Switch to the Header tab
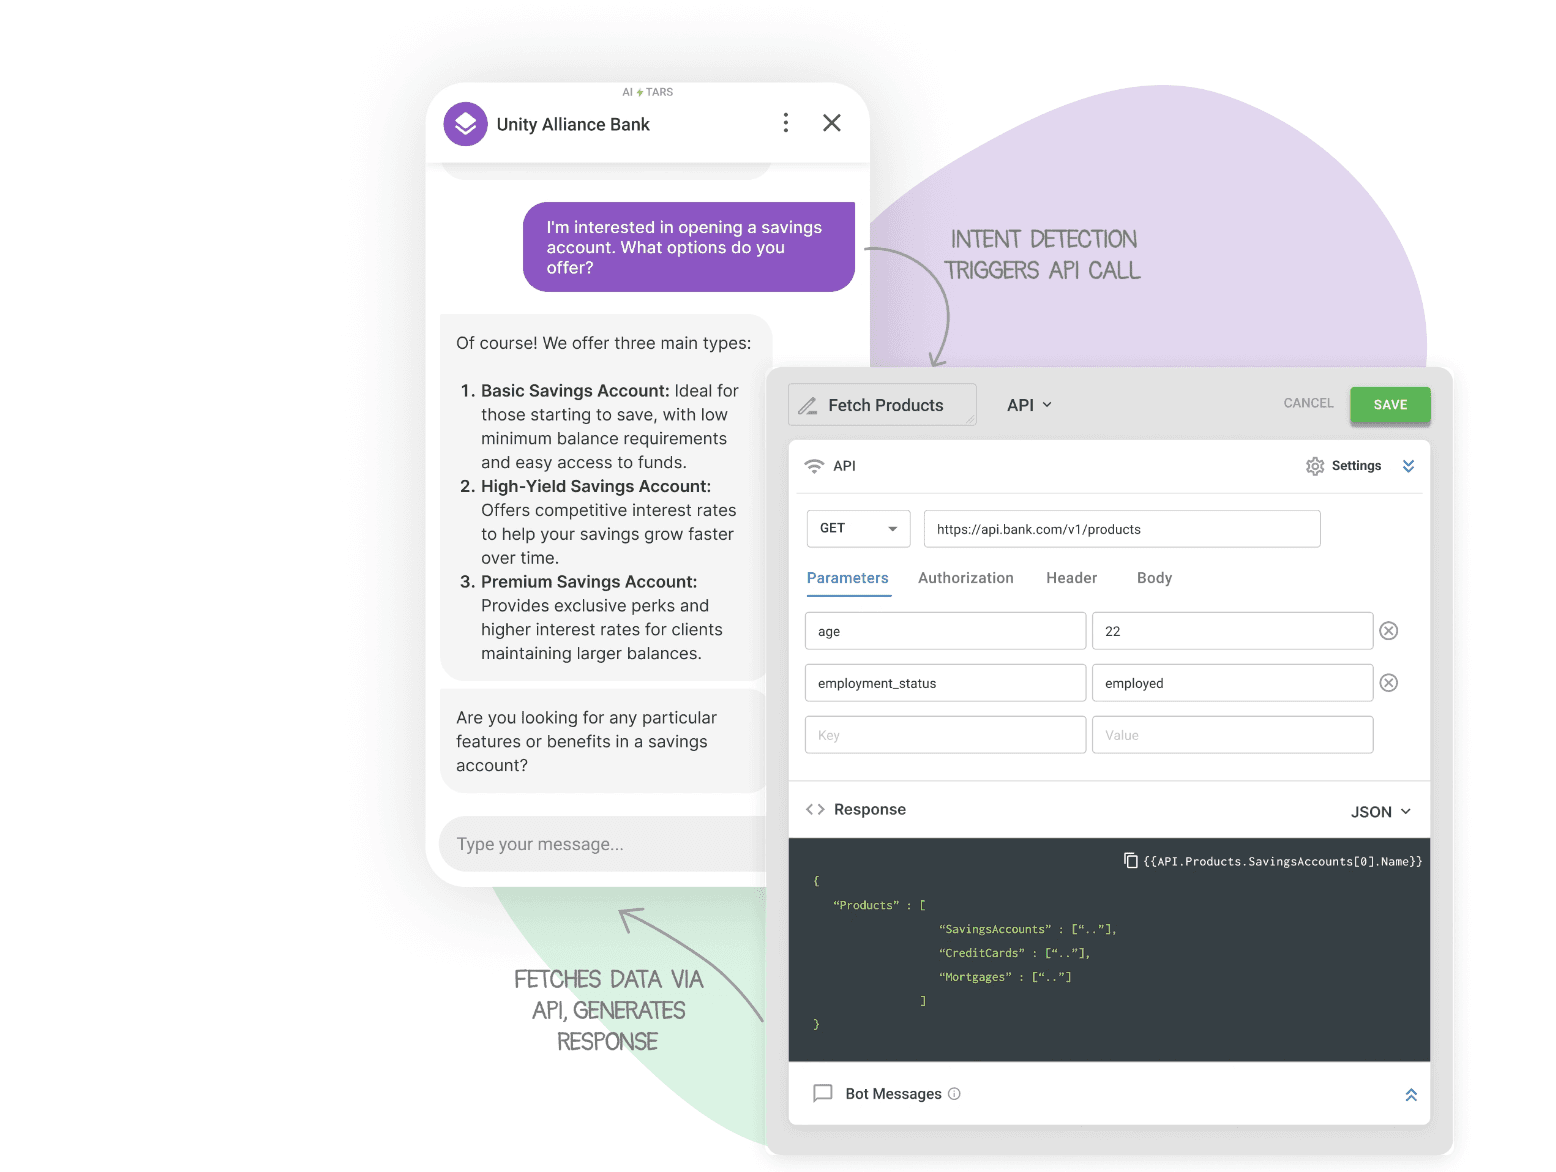The image size is (1556, 1172). pos(1072,578)
